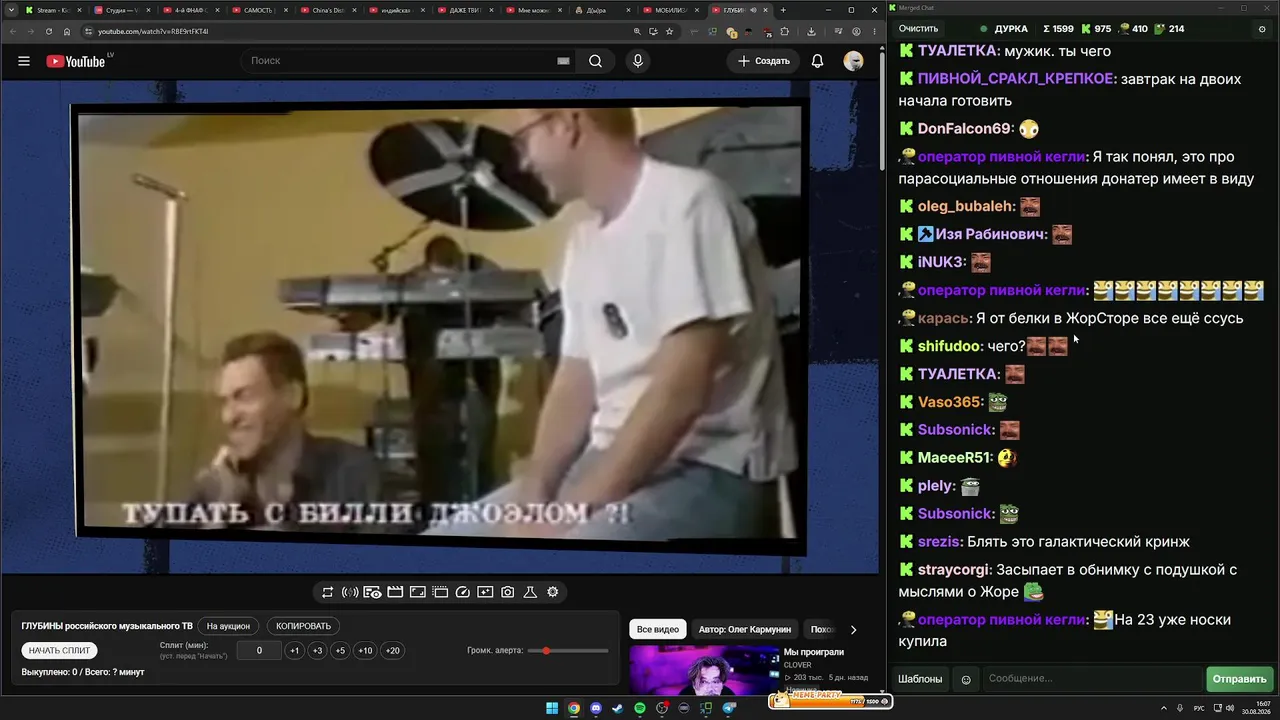Viewport: 1280px width, 720px height.
Task: Add 1 minute to split
Action: click(x=294, y=651)
